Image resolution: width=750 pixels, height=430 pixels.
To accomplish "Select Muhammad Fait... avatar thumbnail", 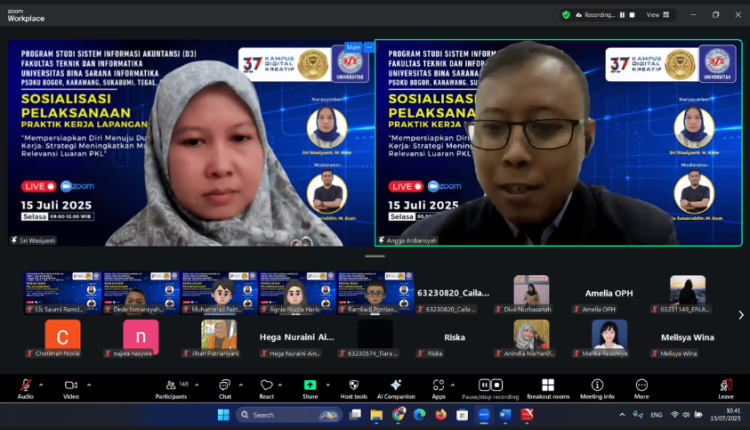I will pyautogui.click(x=219, y=293).
